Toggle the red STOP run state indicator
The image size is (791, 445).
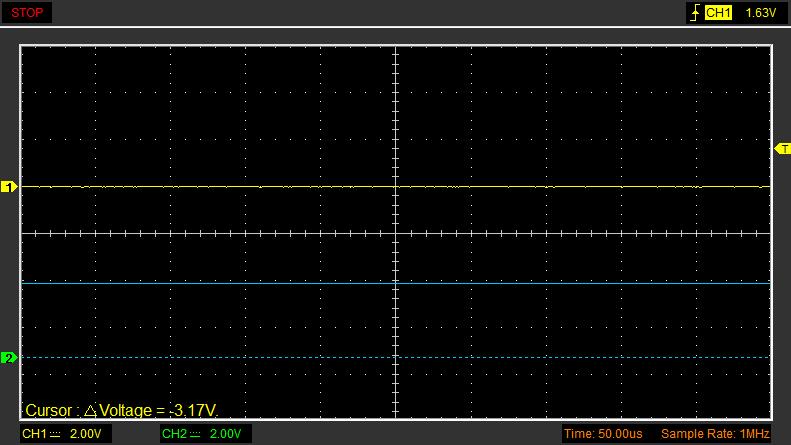[x=26, y=13]
